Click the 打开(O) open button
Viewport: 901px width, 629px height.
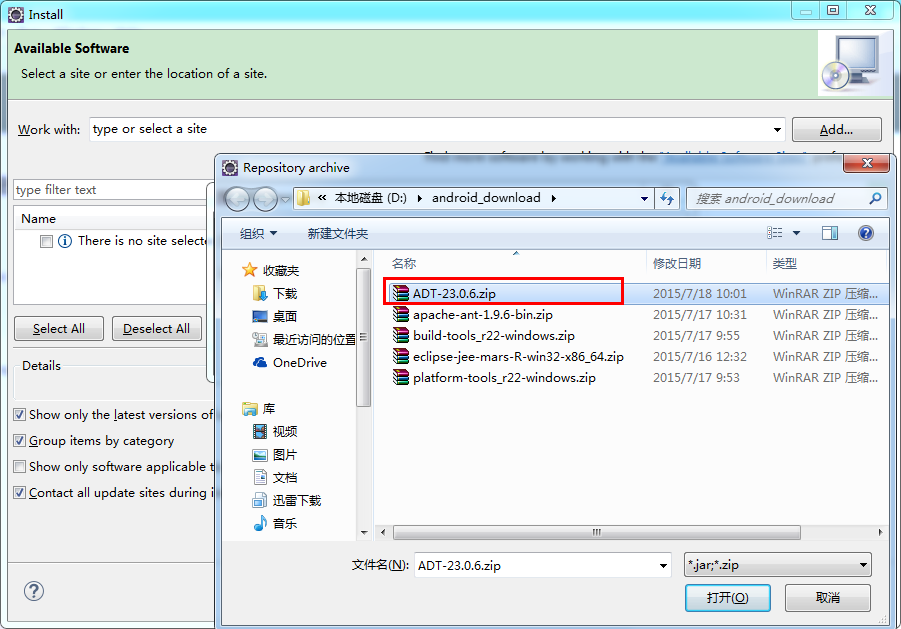727,598
